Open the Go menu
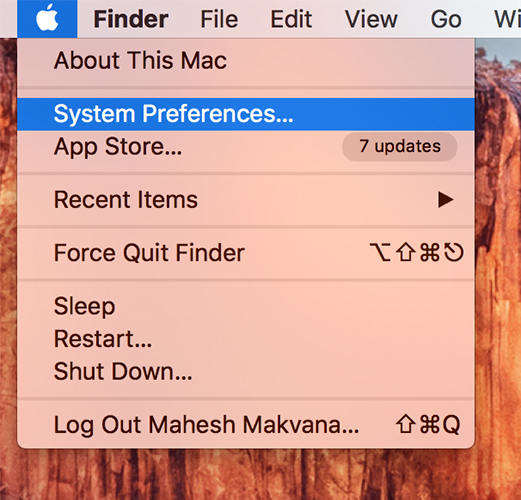521x500 pixels. (x=446, y=19)
